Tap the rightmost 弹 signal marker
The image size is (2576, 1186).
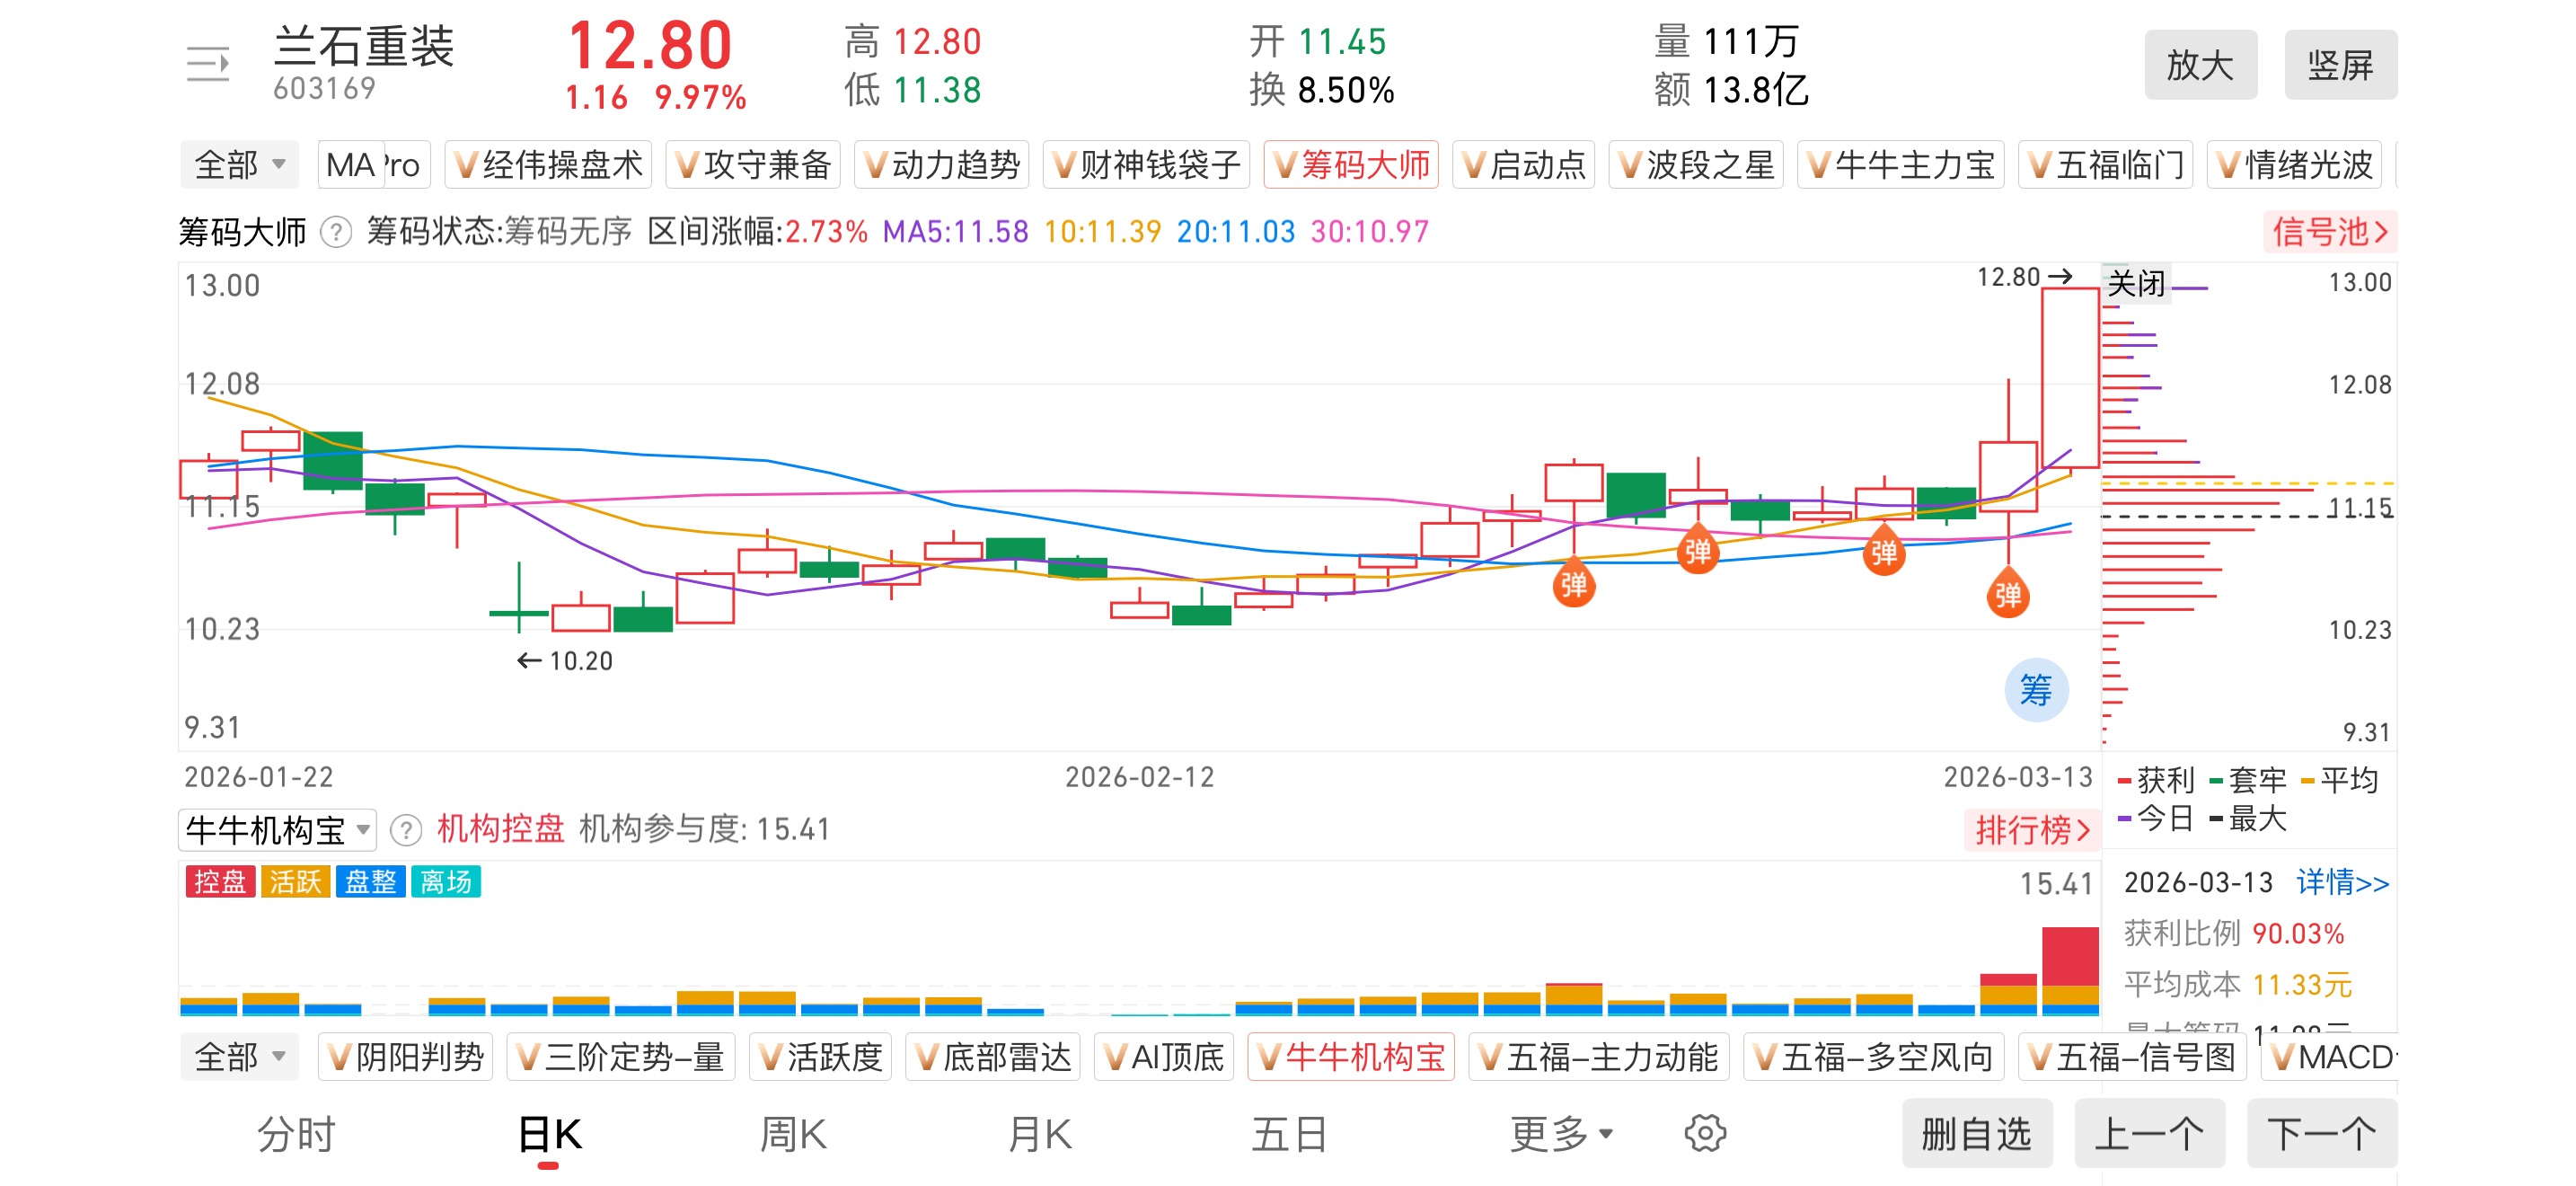(x=2007, y=595)
